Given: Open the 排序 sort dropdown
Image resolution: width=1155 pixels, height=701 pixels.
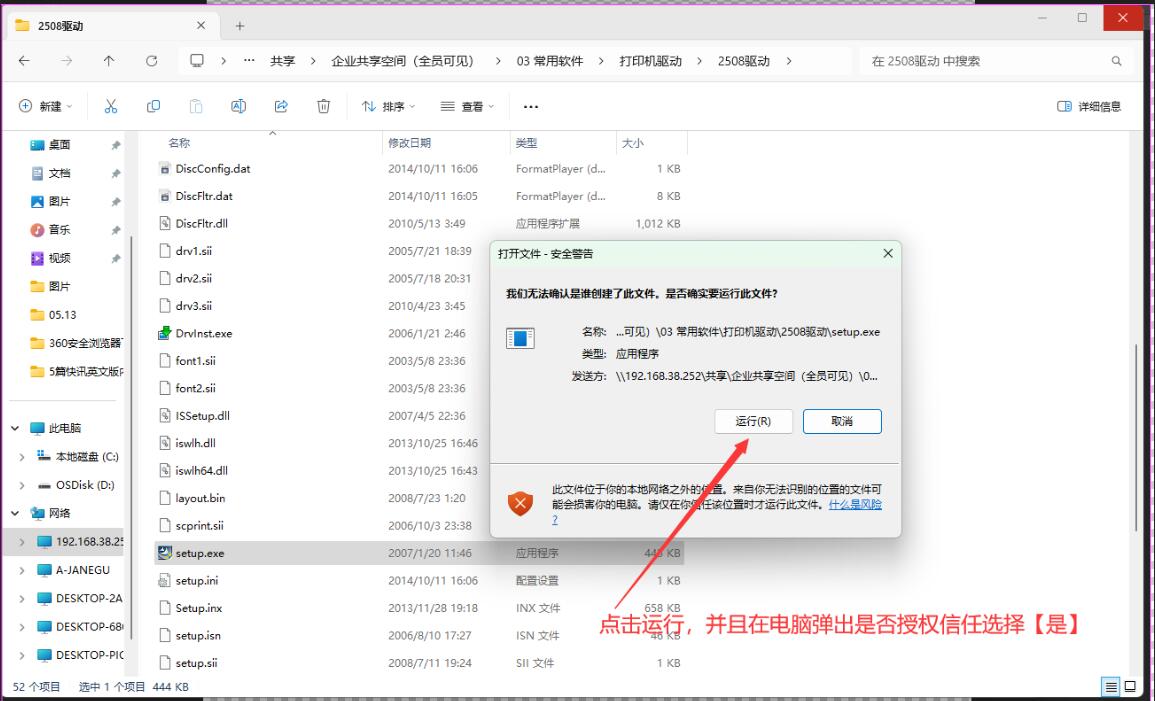Looking at the screenshot, I should [388, 106].
